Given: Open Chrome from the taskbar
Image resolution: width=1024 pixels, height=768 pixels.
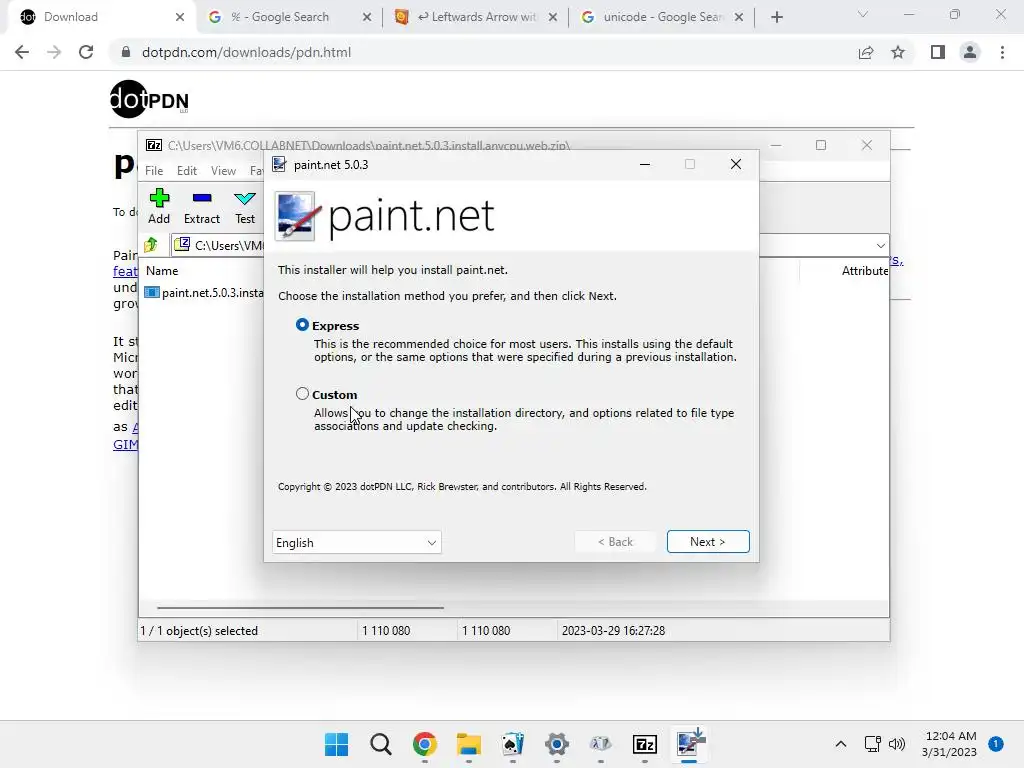Looking at the screenshot, I should 424,744.
